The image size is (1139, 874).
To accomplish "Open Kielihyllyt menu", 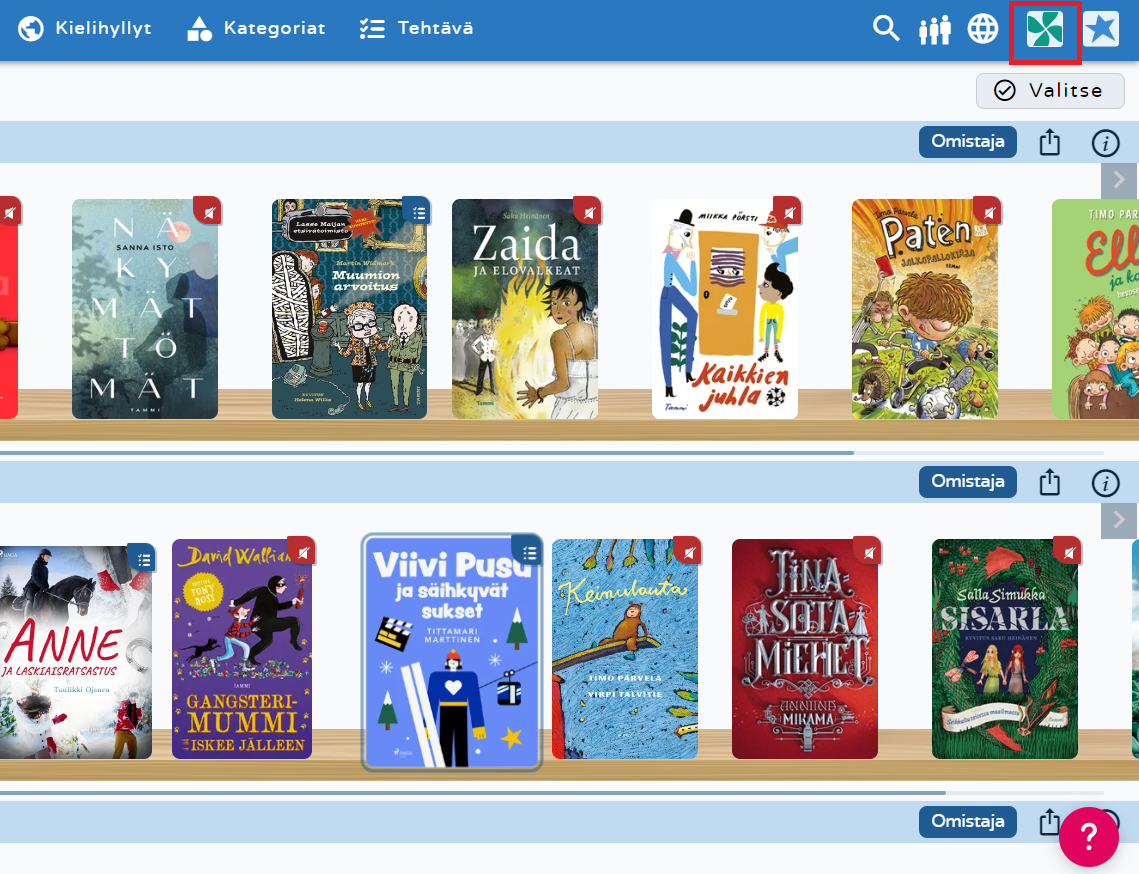I will coord(84,28).
